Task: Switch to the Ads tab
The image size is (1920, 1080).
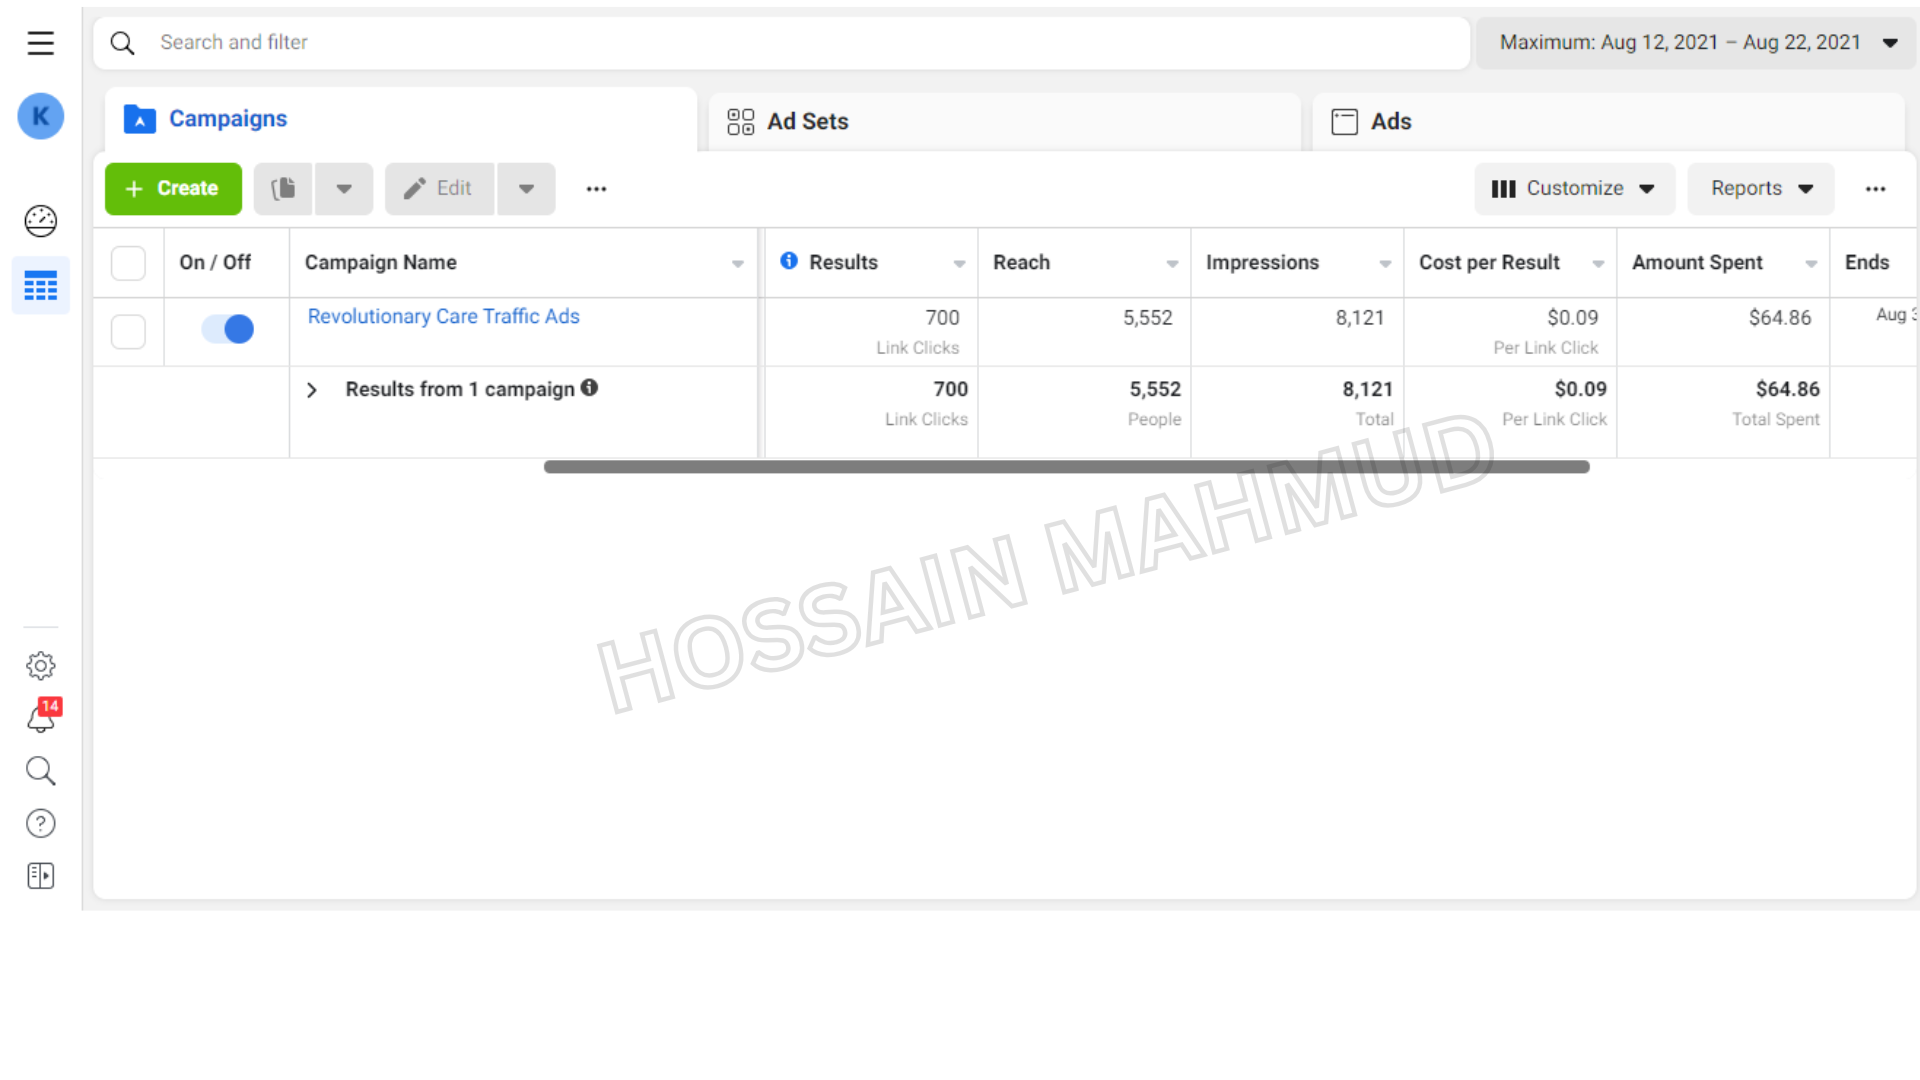Action: coord(1608,121)
